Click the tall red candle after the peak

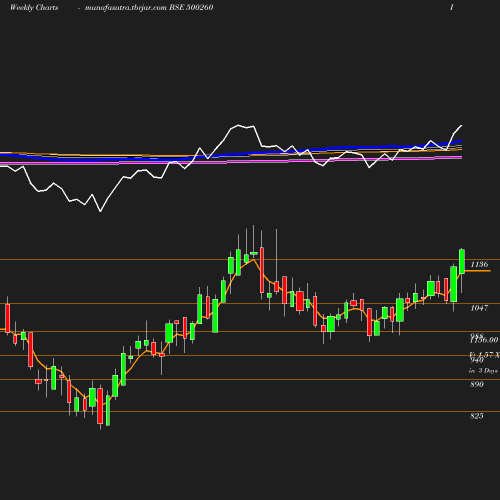(x=262, y=270)
